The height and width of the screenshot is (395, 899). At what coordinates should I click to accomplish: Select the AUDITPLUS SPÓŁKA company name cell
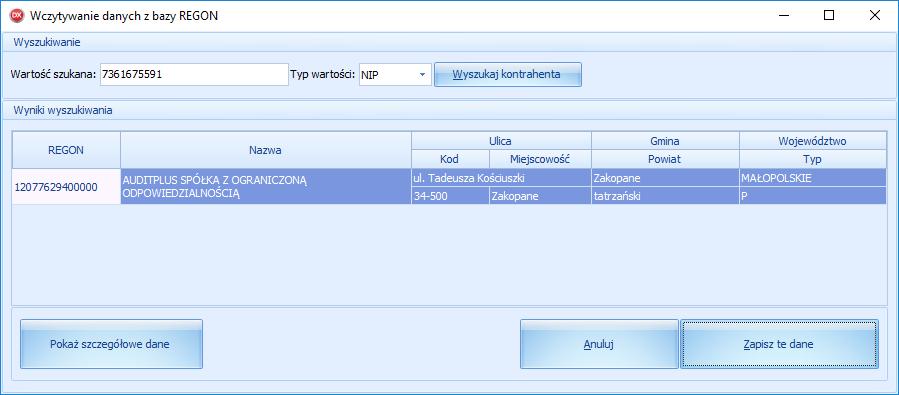tap(265, 186)
